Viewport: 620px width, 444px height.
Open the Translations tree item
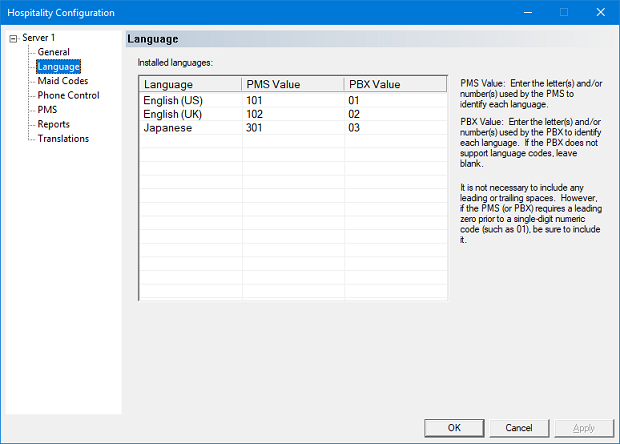pyautogui.click(x=63, y=139)
